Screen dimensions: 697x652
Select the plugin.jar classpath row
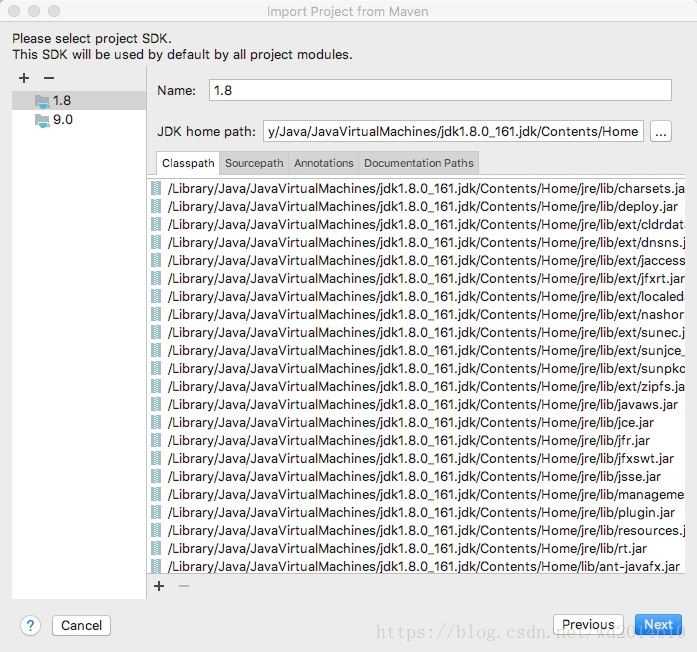pyautogui.click(x=416, y=512)
